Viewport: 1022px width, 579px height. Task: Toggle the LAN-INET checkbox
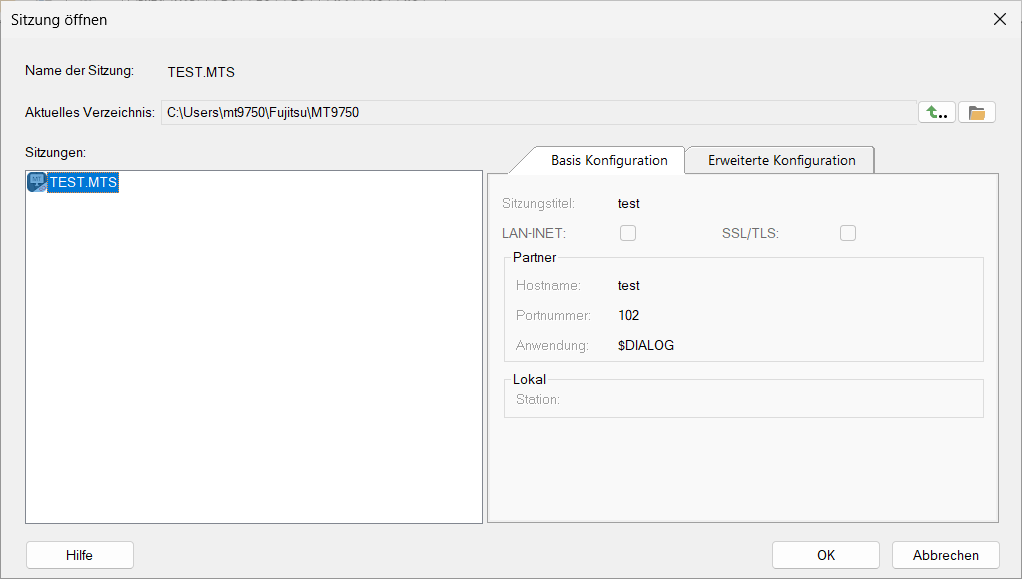pyautogui.click(x=628, y=233)
